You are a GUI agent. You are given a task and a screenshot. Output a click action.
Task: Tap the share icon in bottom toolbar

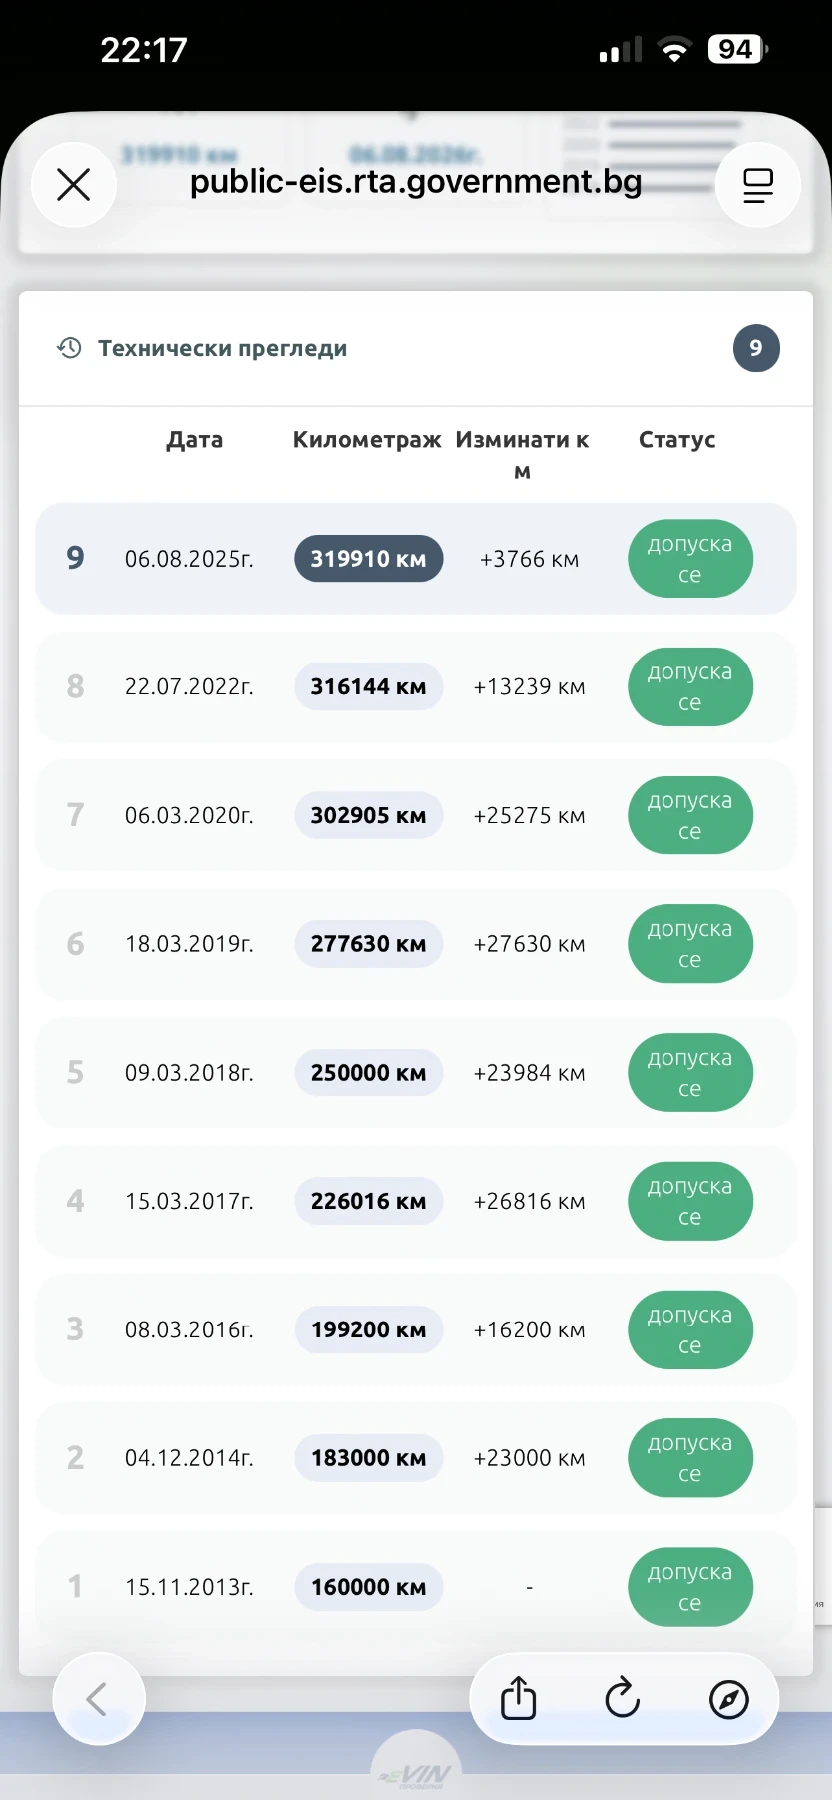click(x=518, y=1698)
